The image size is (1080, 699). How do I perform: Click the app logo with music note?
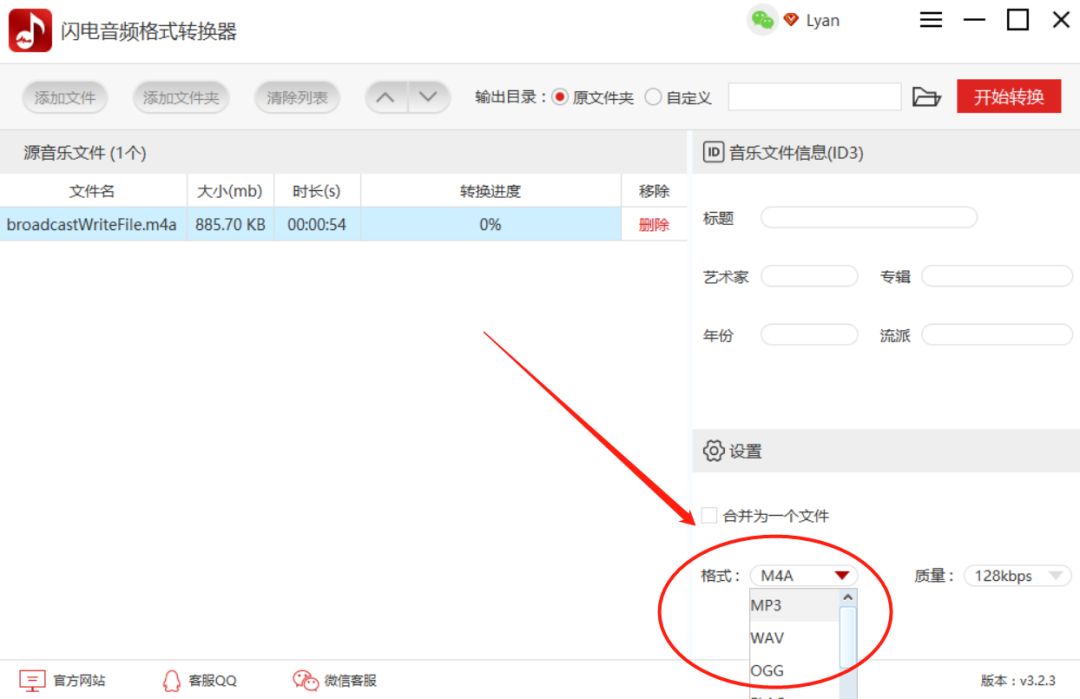[30, 30]
